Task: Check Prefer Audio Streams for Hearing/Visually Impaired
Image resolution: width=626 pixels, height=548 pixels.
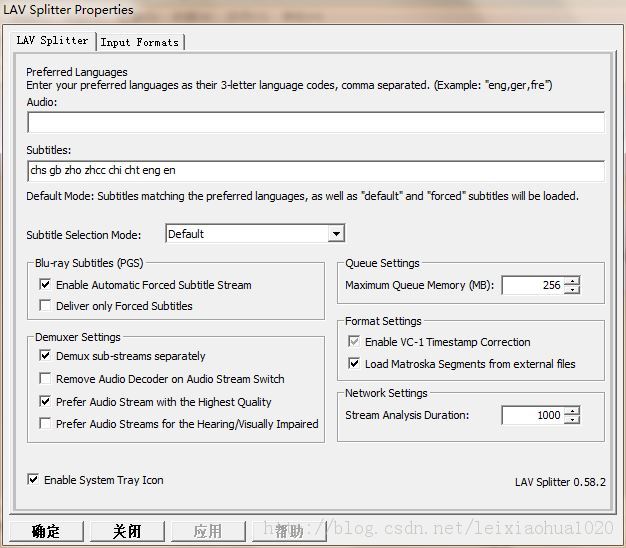Action: pos(45,423)
